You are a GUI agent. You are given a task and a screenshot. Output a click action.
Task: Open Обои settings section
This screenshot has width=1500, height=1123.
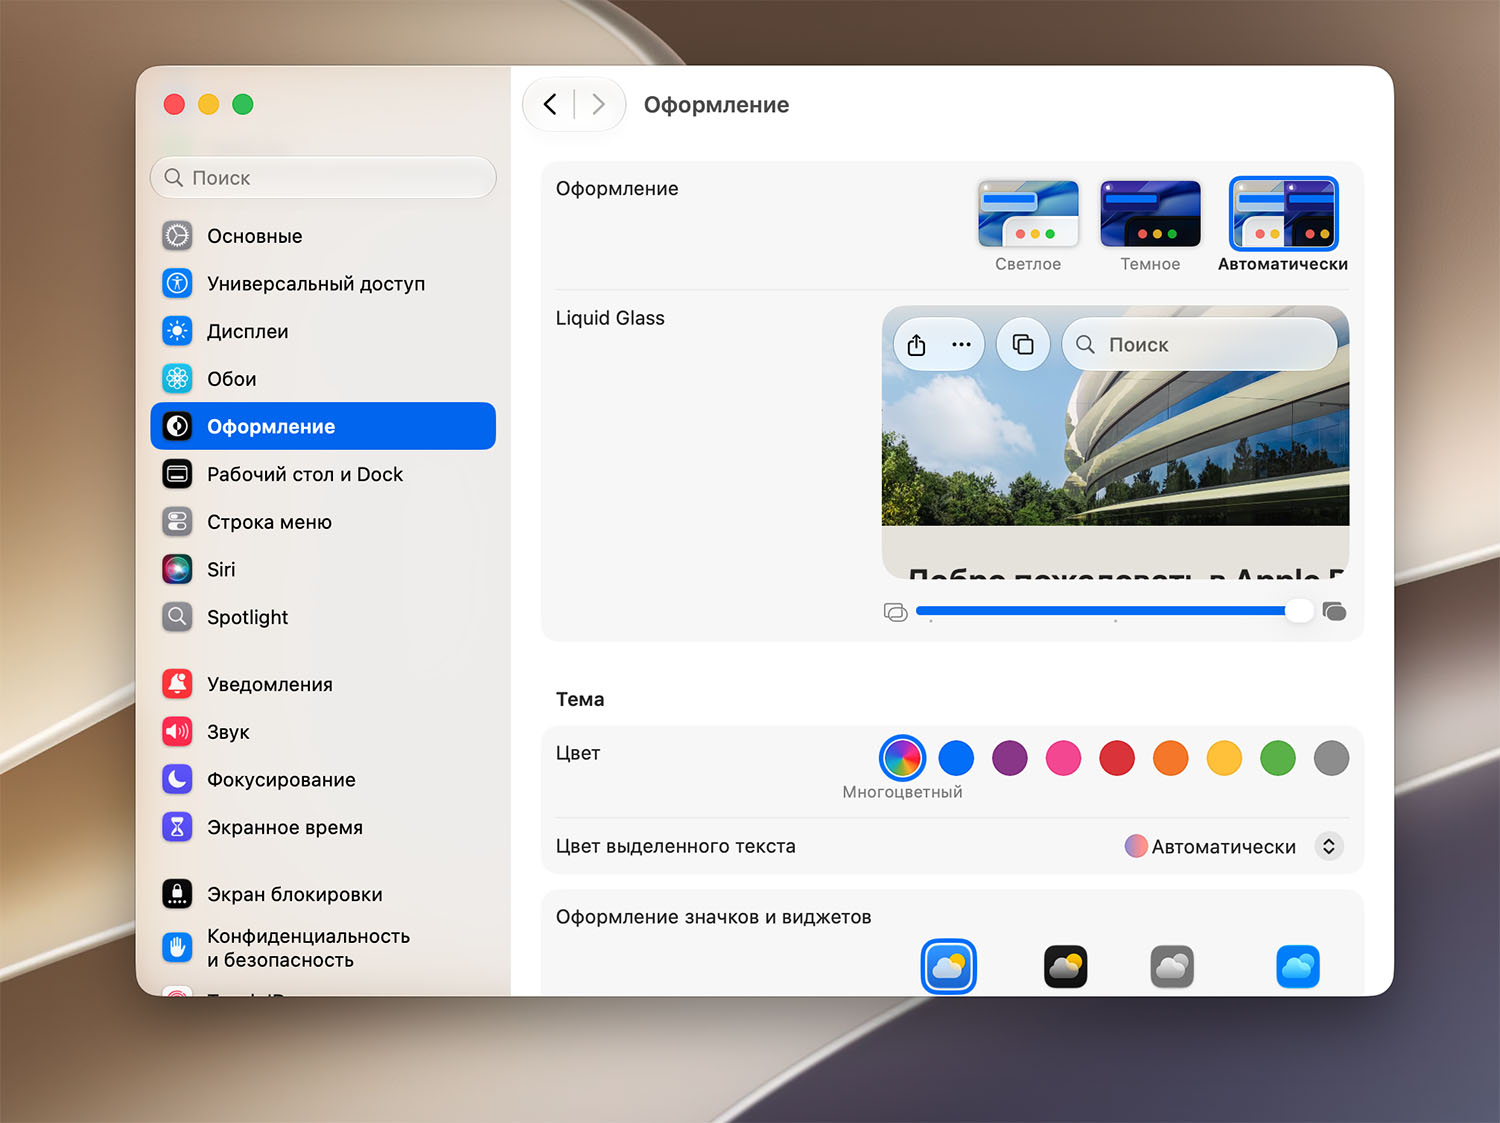coord(323,378)
